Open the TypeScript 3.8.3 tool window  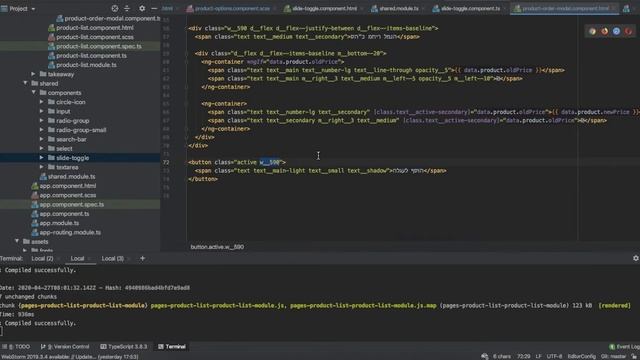click(x=124, y=347)
